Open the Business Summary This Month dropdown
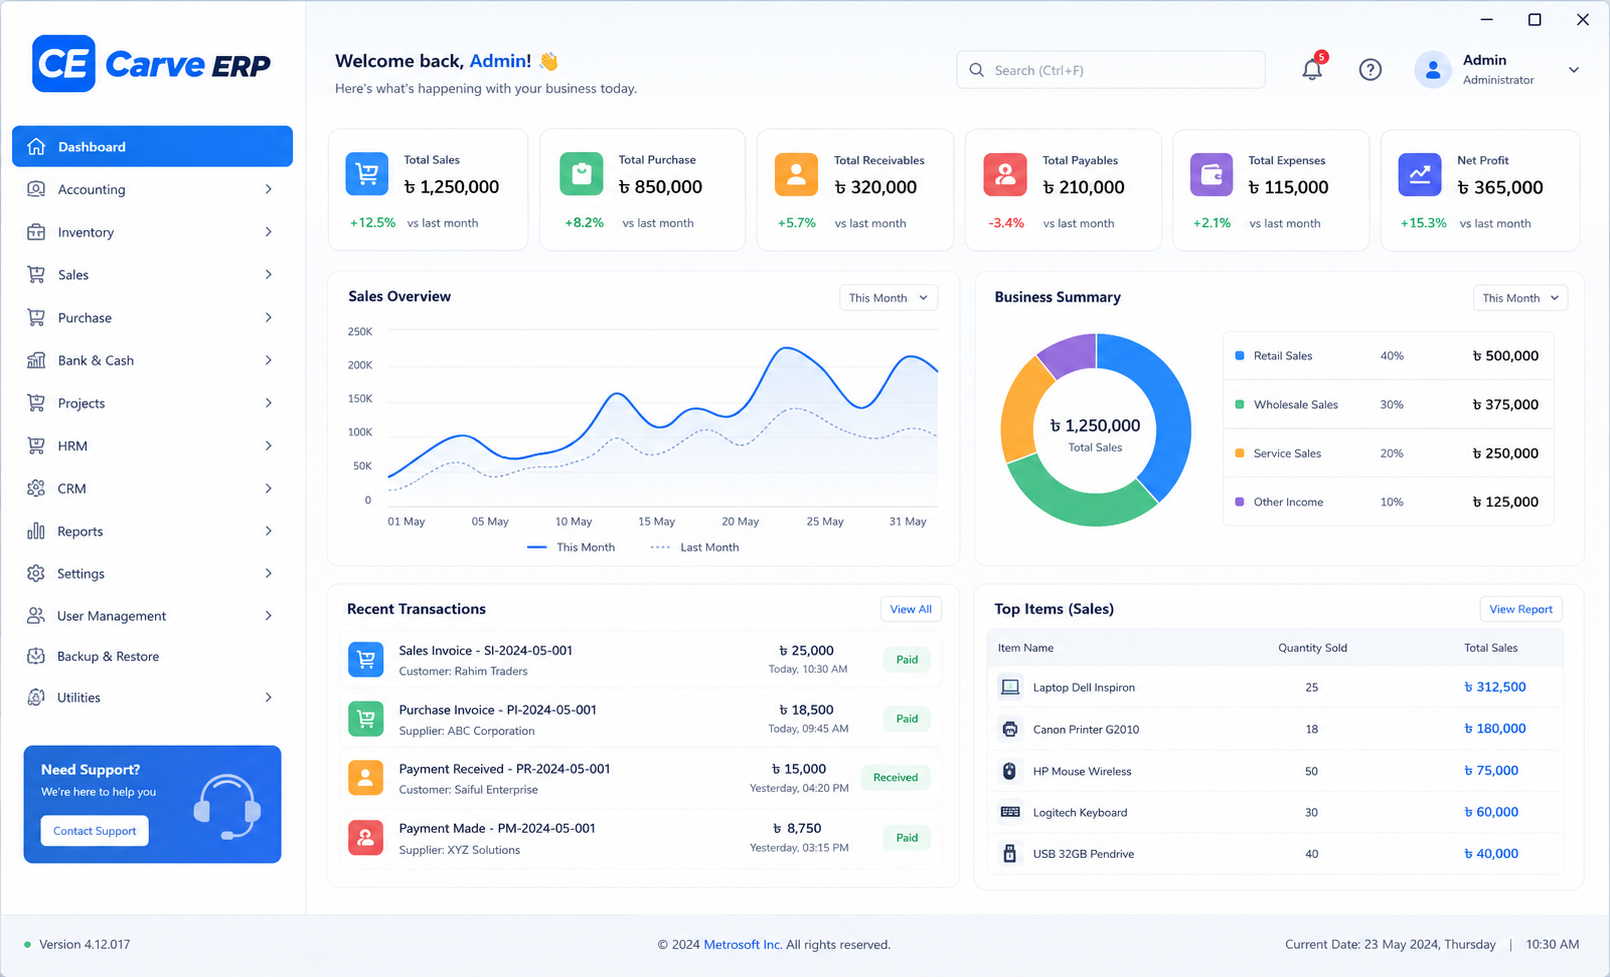Screen dimensions: 1610x977 click(x=1520, y=298)
